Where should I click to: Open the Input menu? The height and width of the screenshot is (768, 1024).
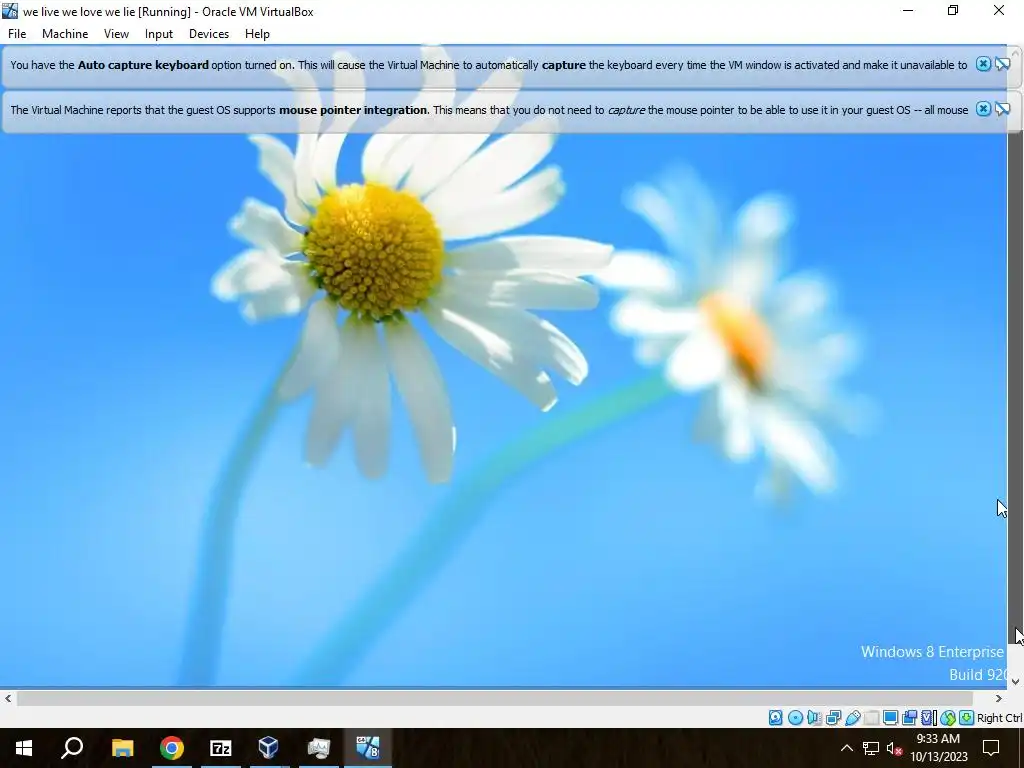[159, 34]
